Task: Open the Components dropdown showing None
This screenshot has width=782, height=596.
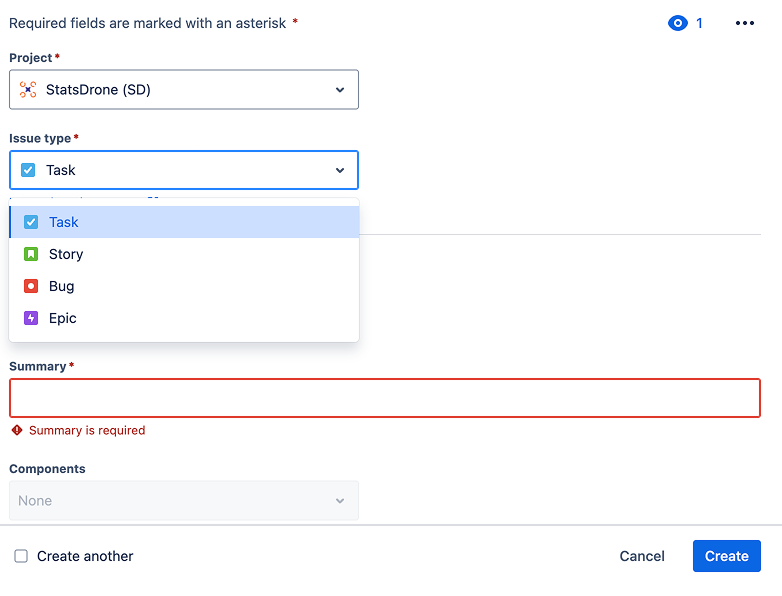Action: point(184,500)
